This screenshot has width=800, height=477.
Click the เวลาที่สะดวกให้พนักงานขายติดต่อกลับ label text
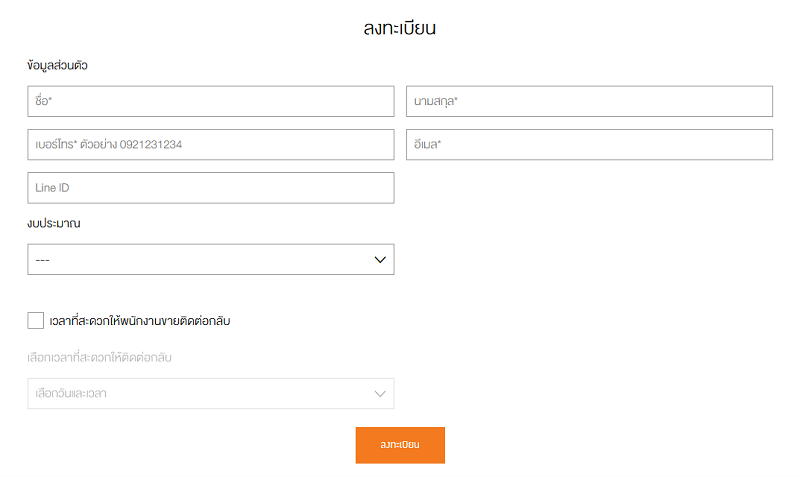(x=140, y=321)
